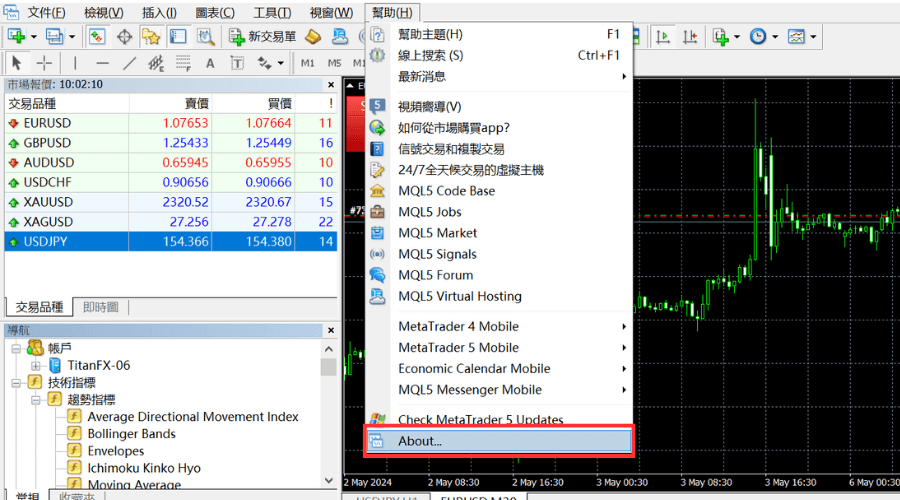This screenshot has height=500, width=900.
Task: Toggle the Navigator panel star-folder icon
Action: point(151,37)
